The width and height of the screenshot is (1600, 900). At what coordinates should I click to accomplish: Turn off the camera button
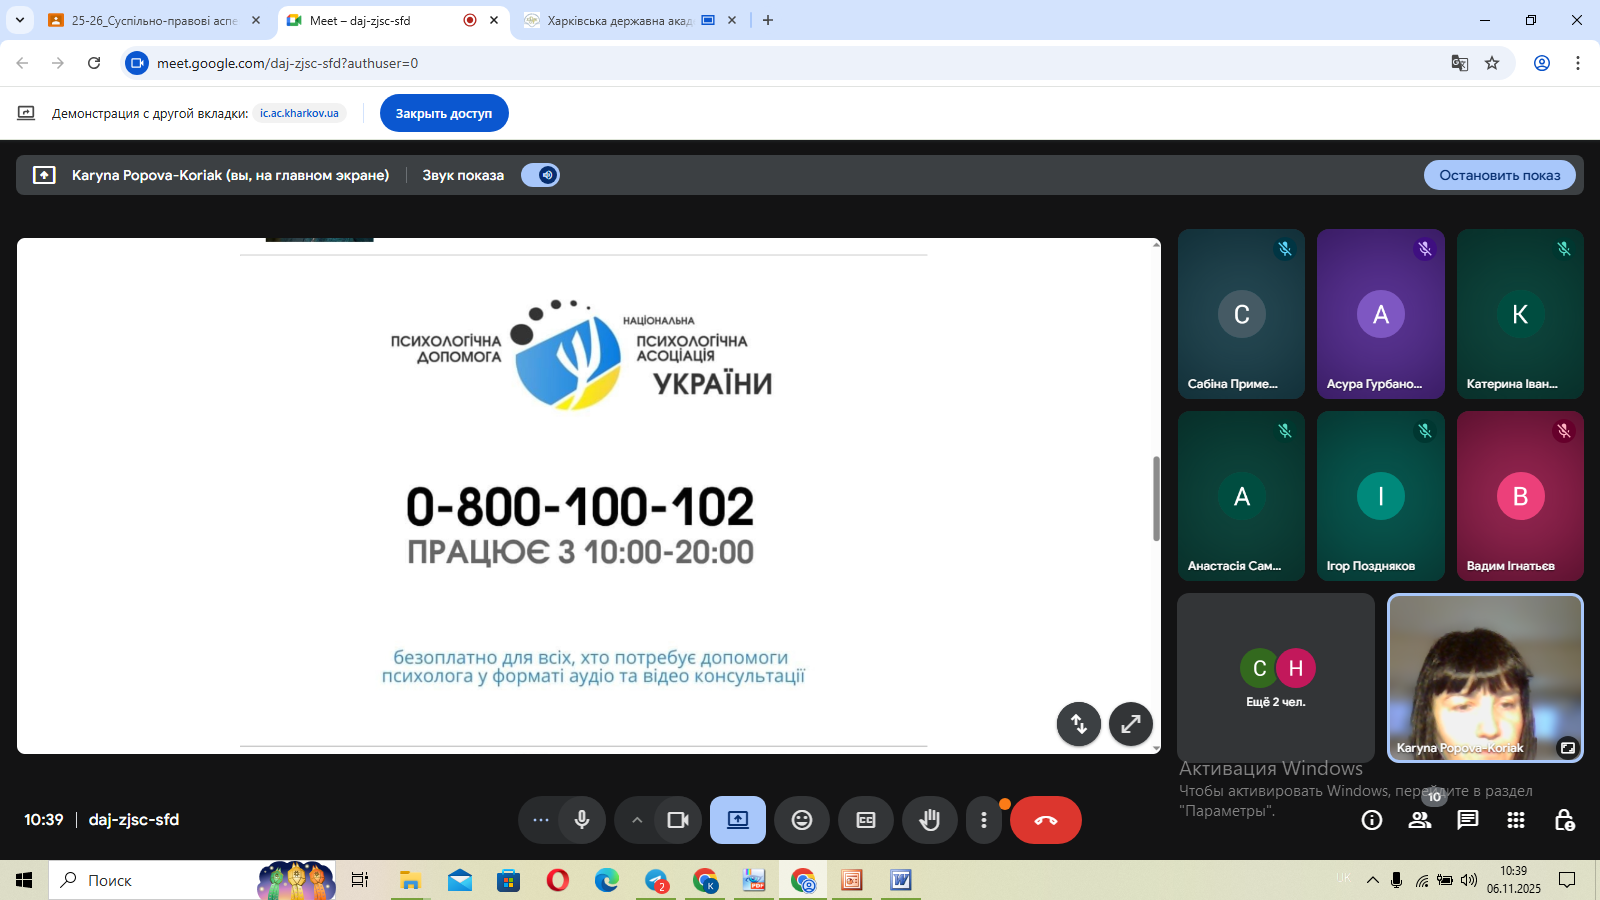point(678,820)
